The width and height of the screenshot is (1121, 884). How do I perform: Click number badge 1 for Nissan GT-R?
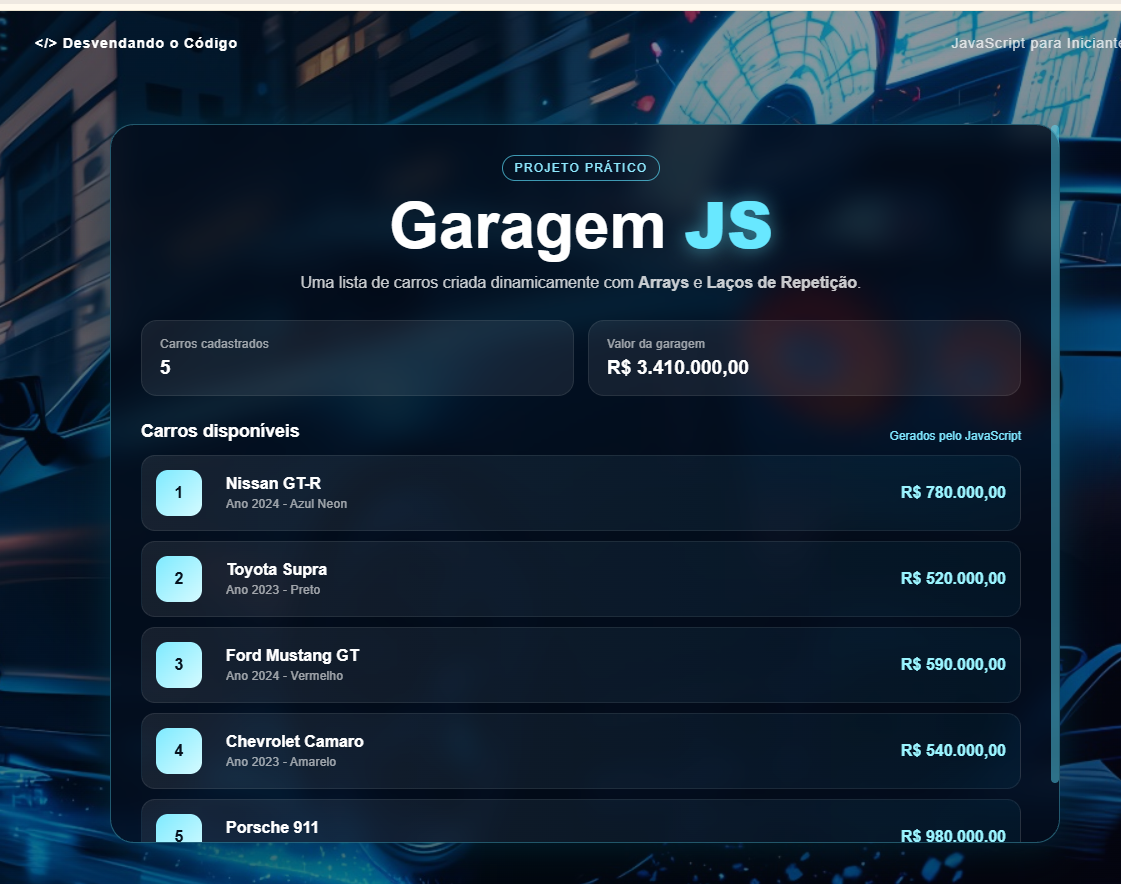179,493
